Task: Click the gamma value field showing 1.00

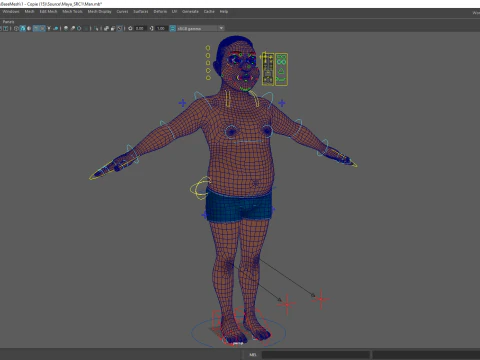Action: (161, 29)
